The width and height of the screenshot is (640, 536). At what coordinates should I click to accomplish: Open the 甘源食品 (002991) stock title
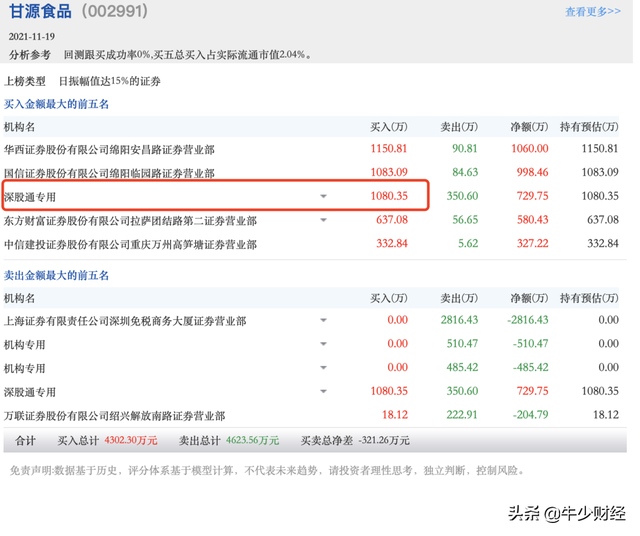click(x=78, y=11)
